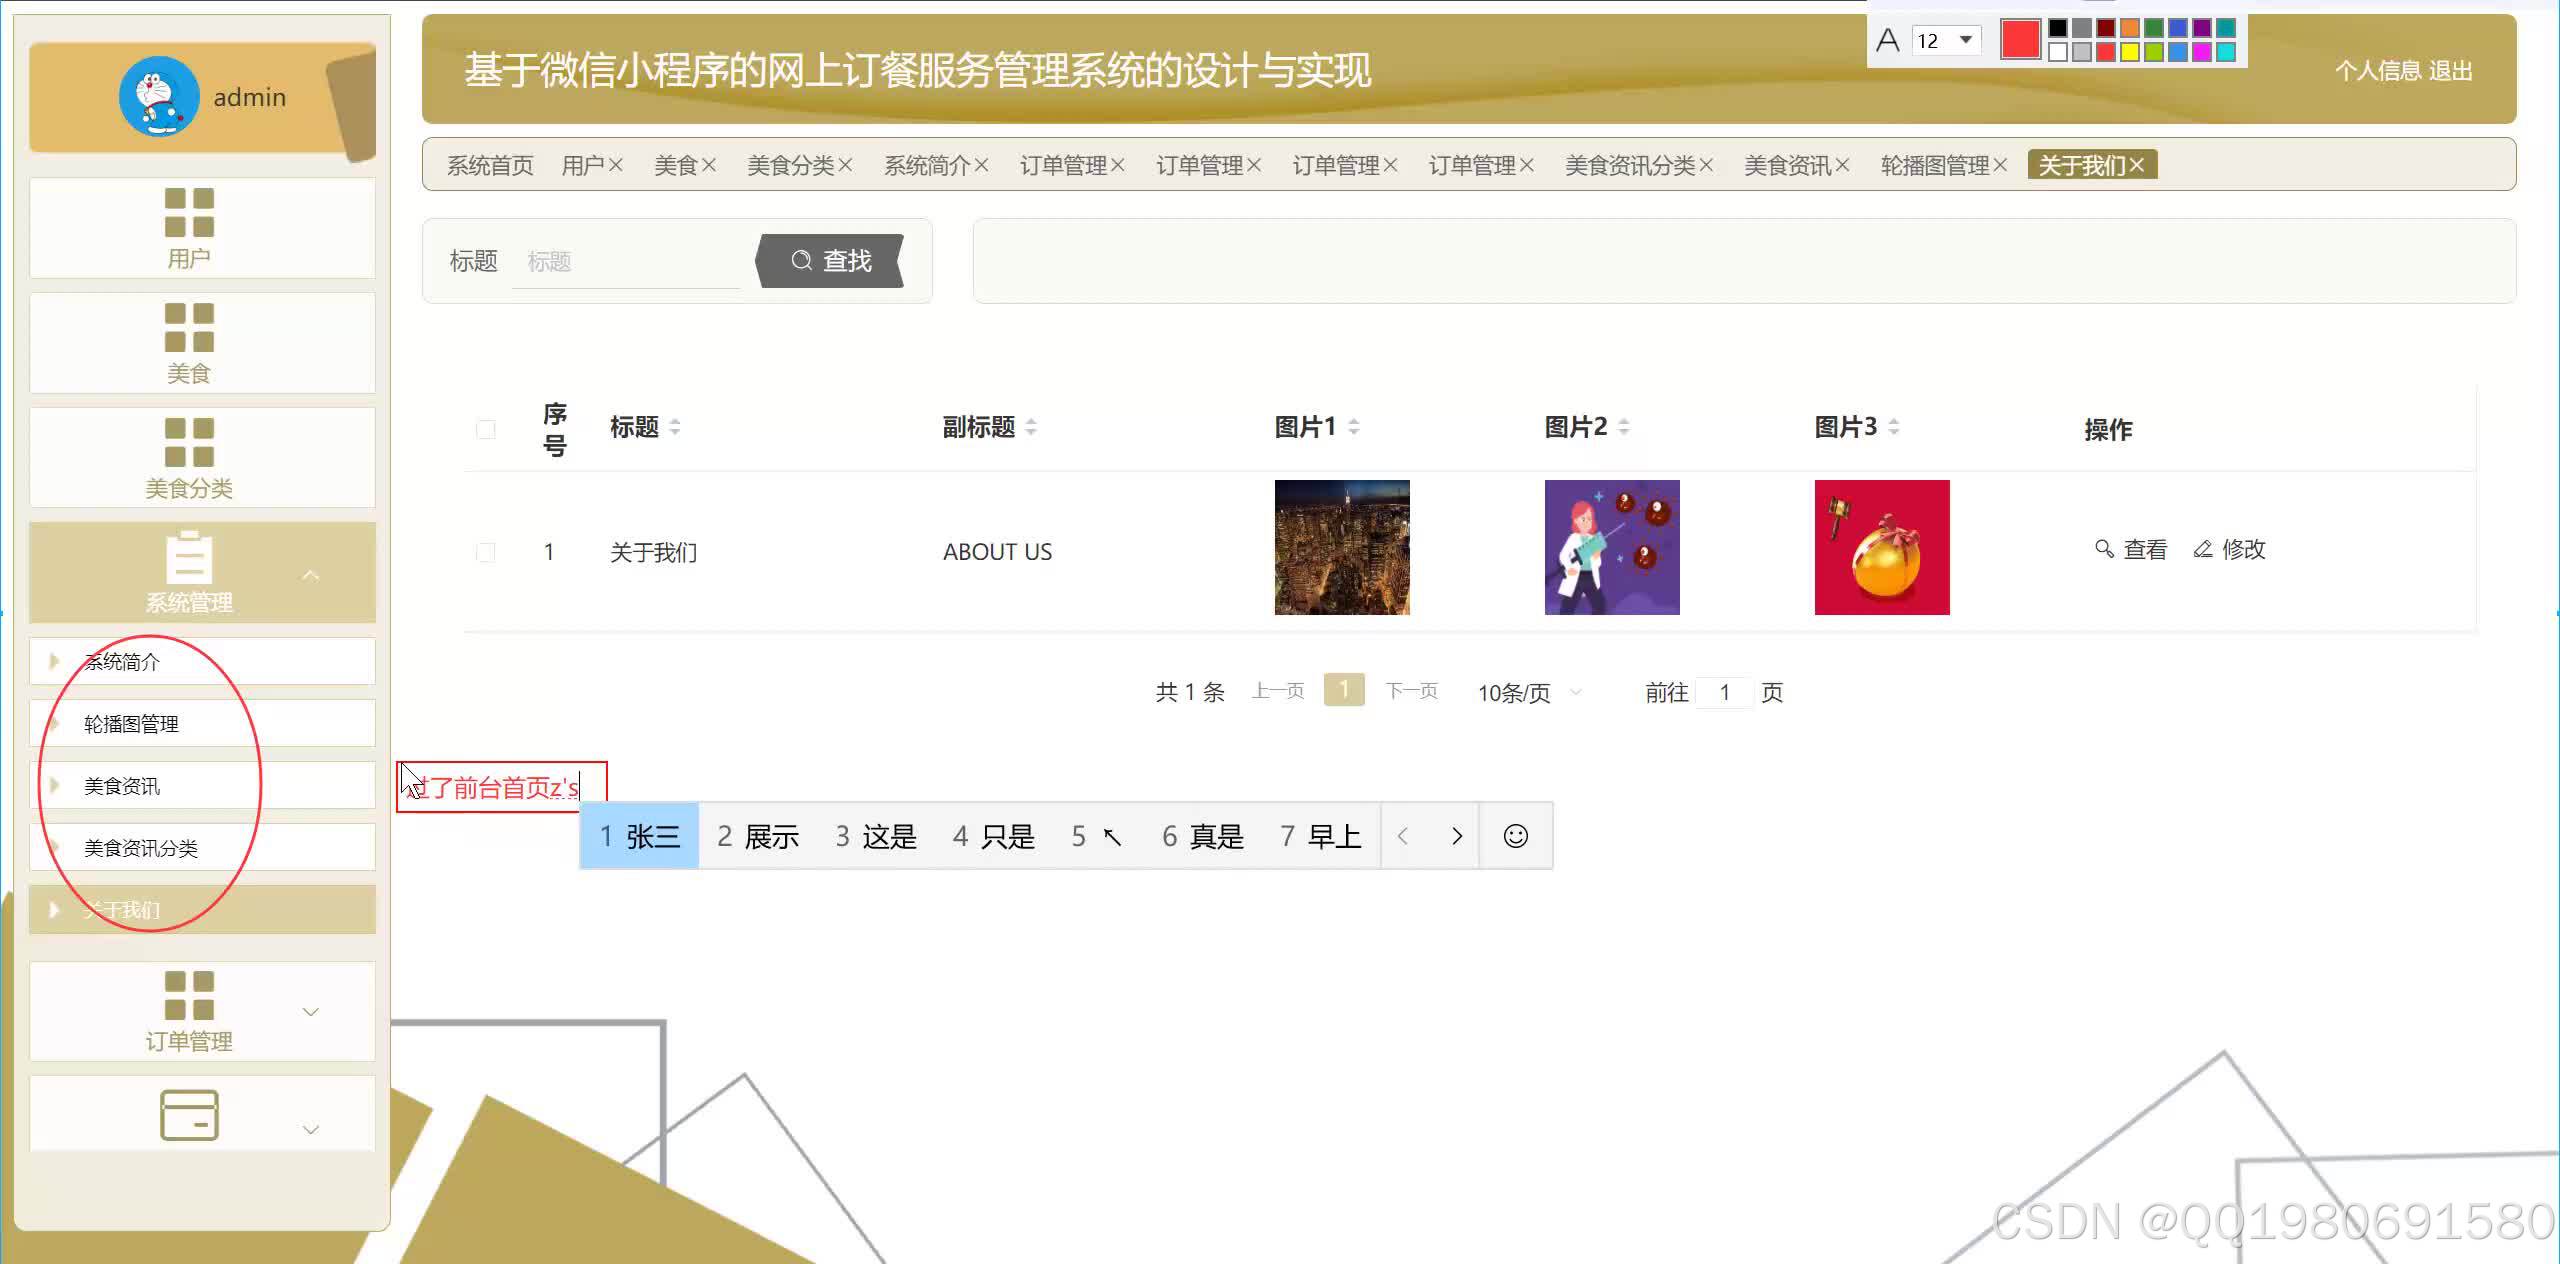Pick the yellow color swatch in palette
Image resolution: width=2560 pixels, height=1264 pixels.
click(2129, 52)
